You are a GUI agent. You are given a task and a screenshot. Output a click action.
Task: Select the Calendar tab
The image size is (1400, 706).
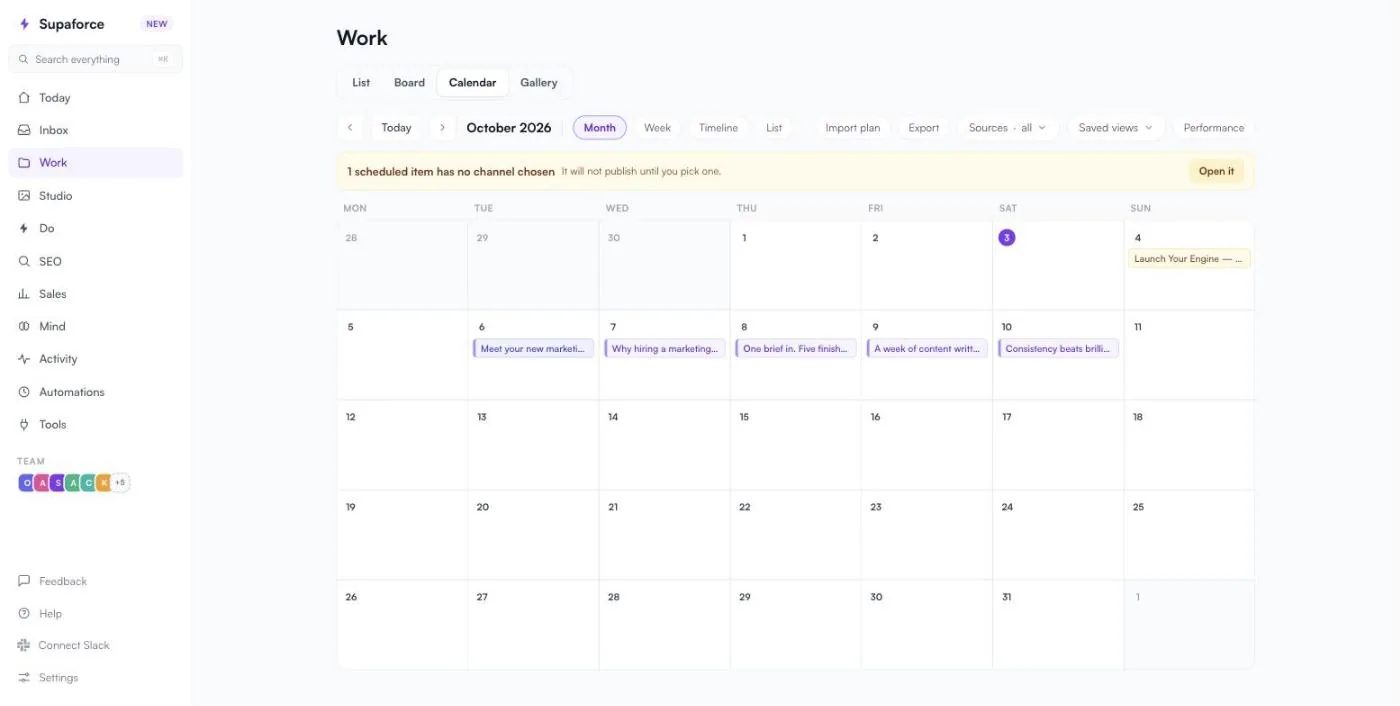pos(472,83)
